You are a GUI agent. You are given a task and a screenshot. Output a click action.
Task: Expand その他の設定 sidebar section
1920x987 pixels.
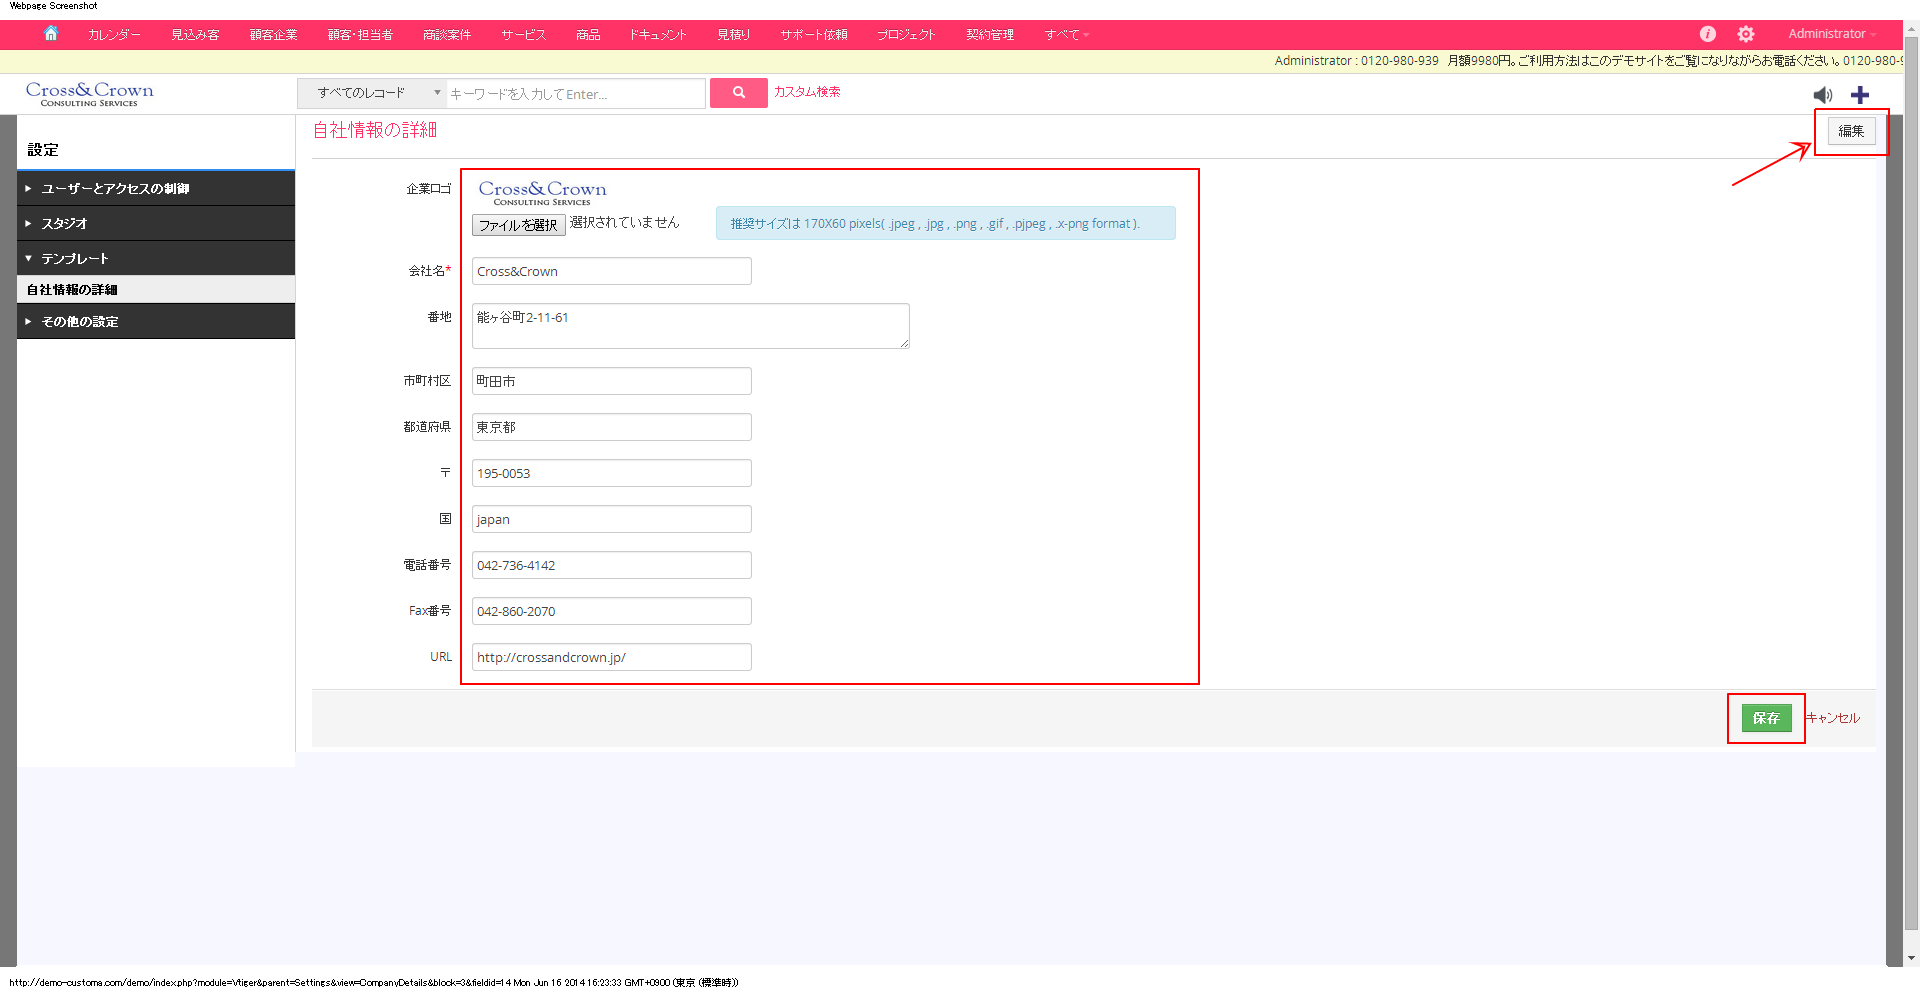point(79,322)
